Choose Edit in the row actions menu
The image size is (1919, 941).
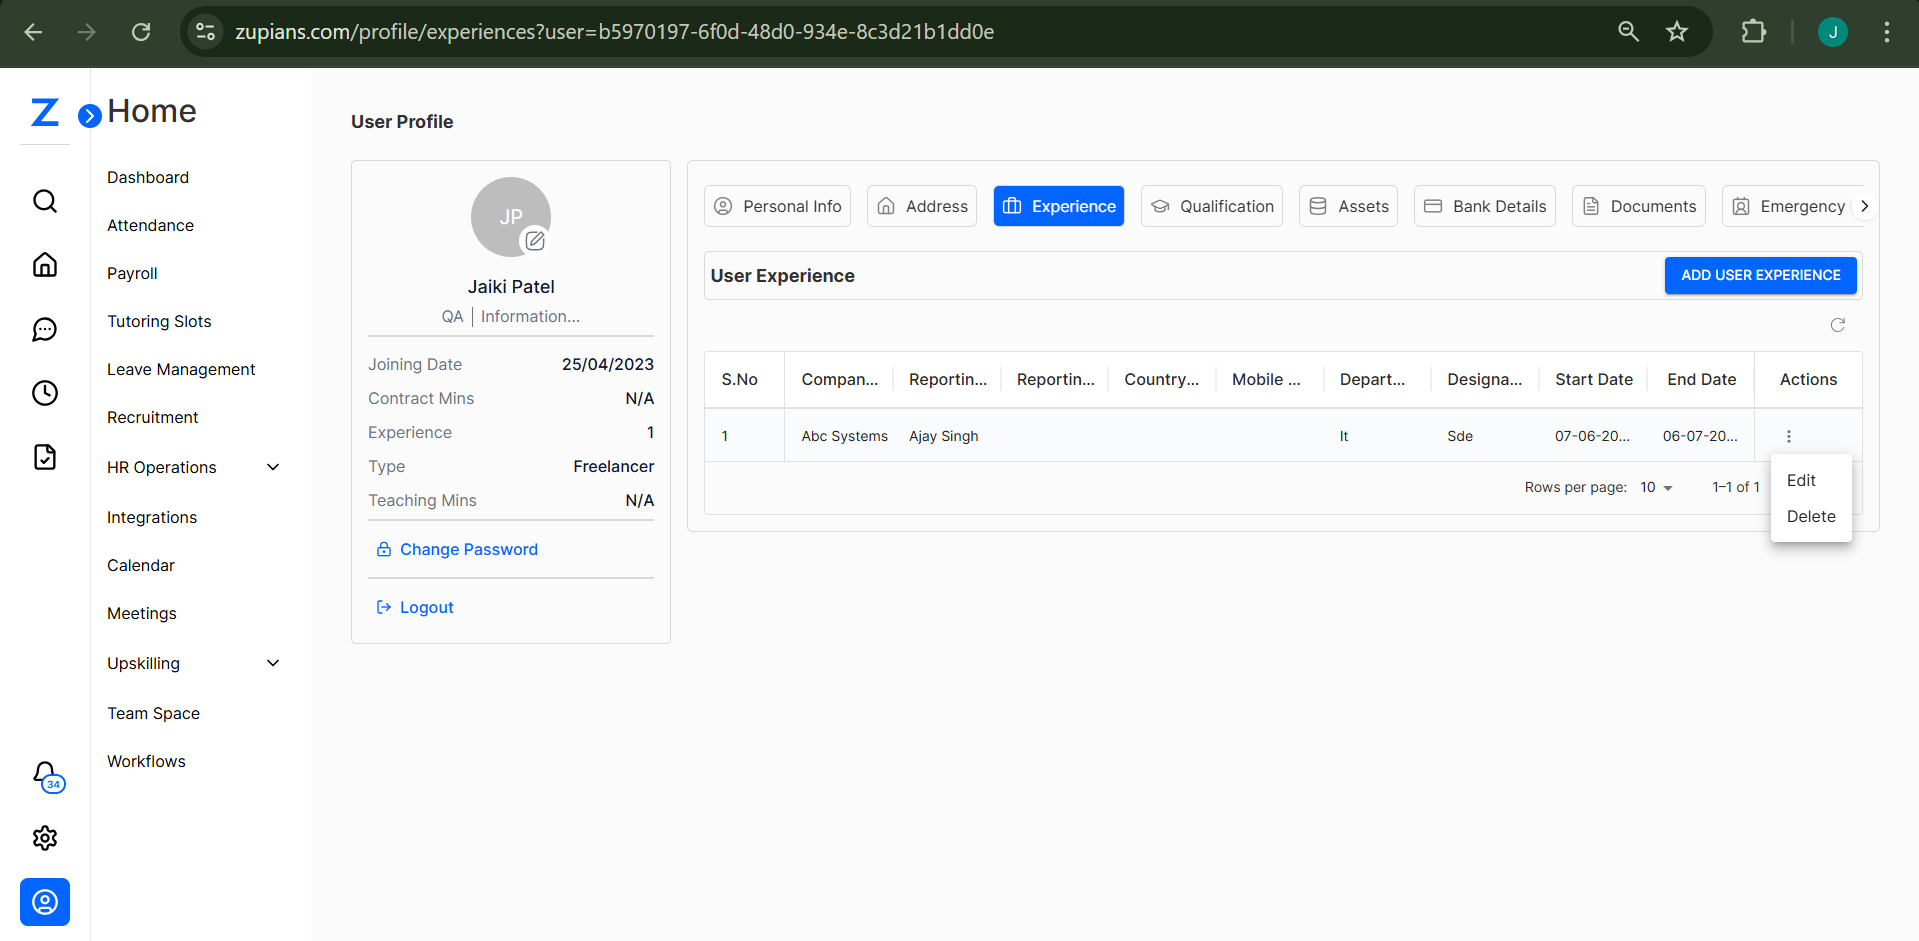coord(1801,480)
